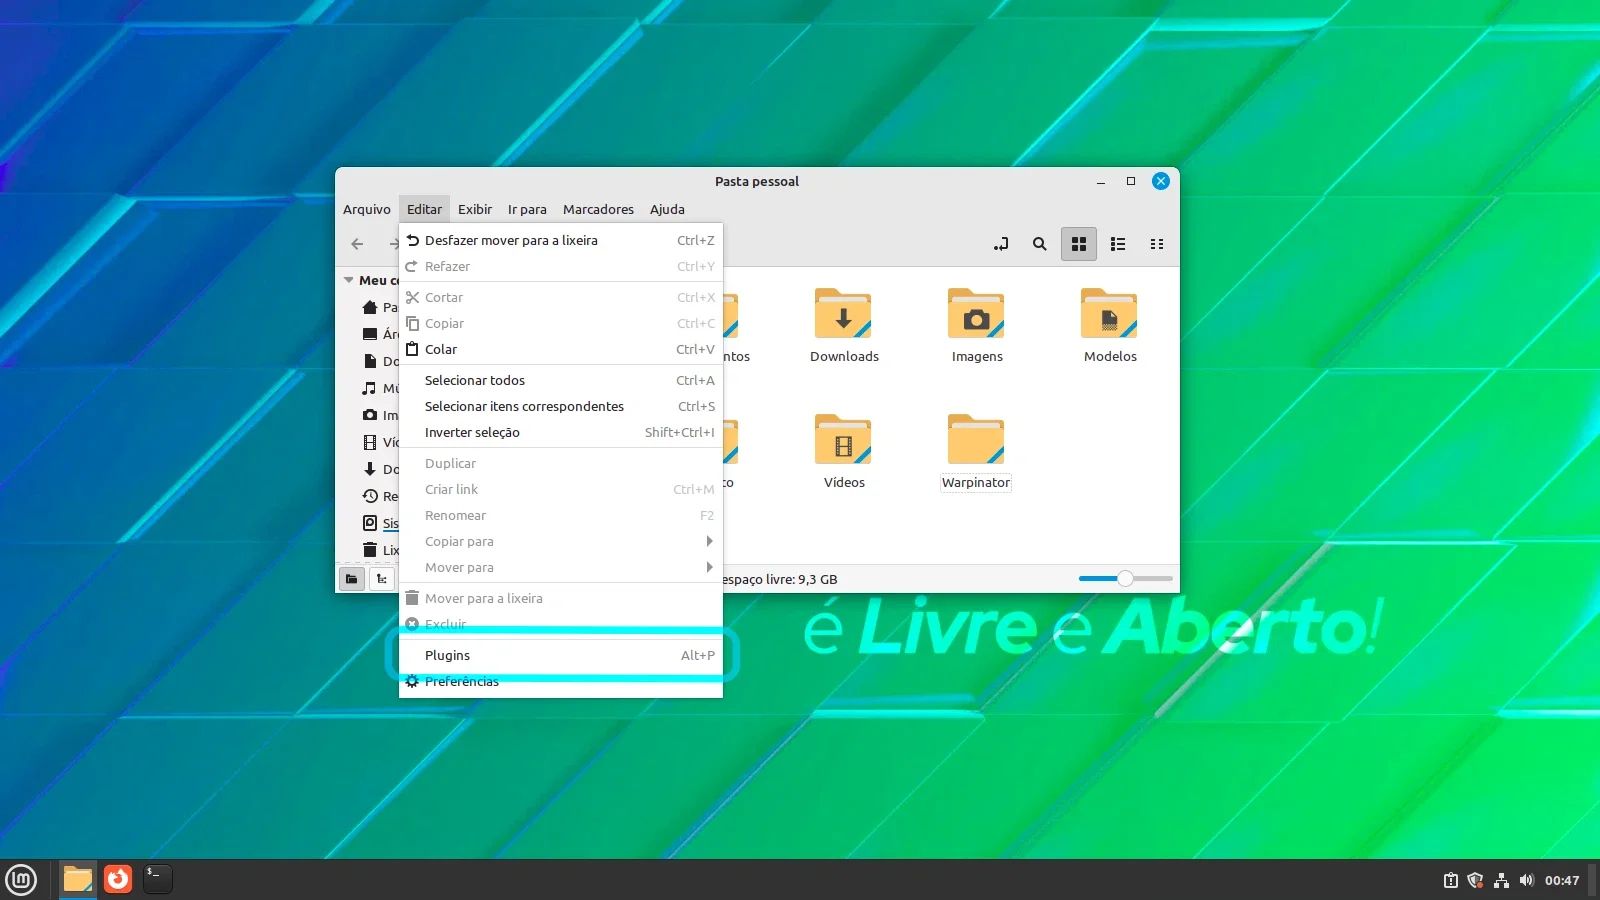
Task: Choose Cortar in the menu
Action: pos(561,297)
